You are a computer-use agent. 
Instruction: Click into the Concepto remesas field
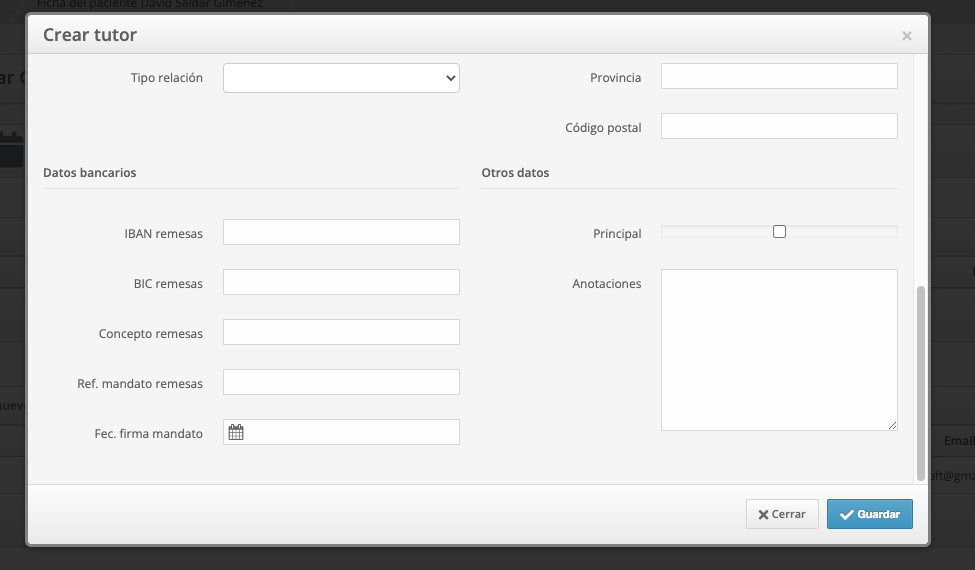[341, 332]
